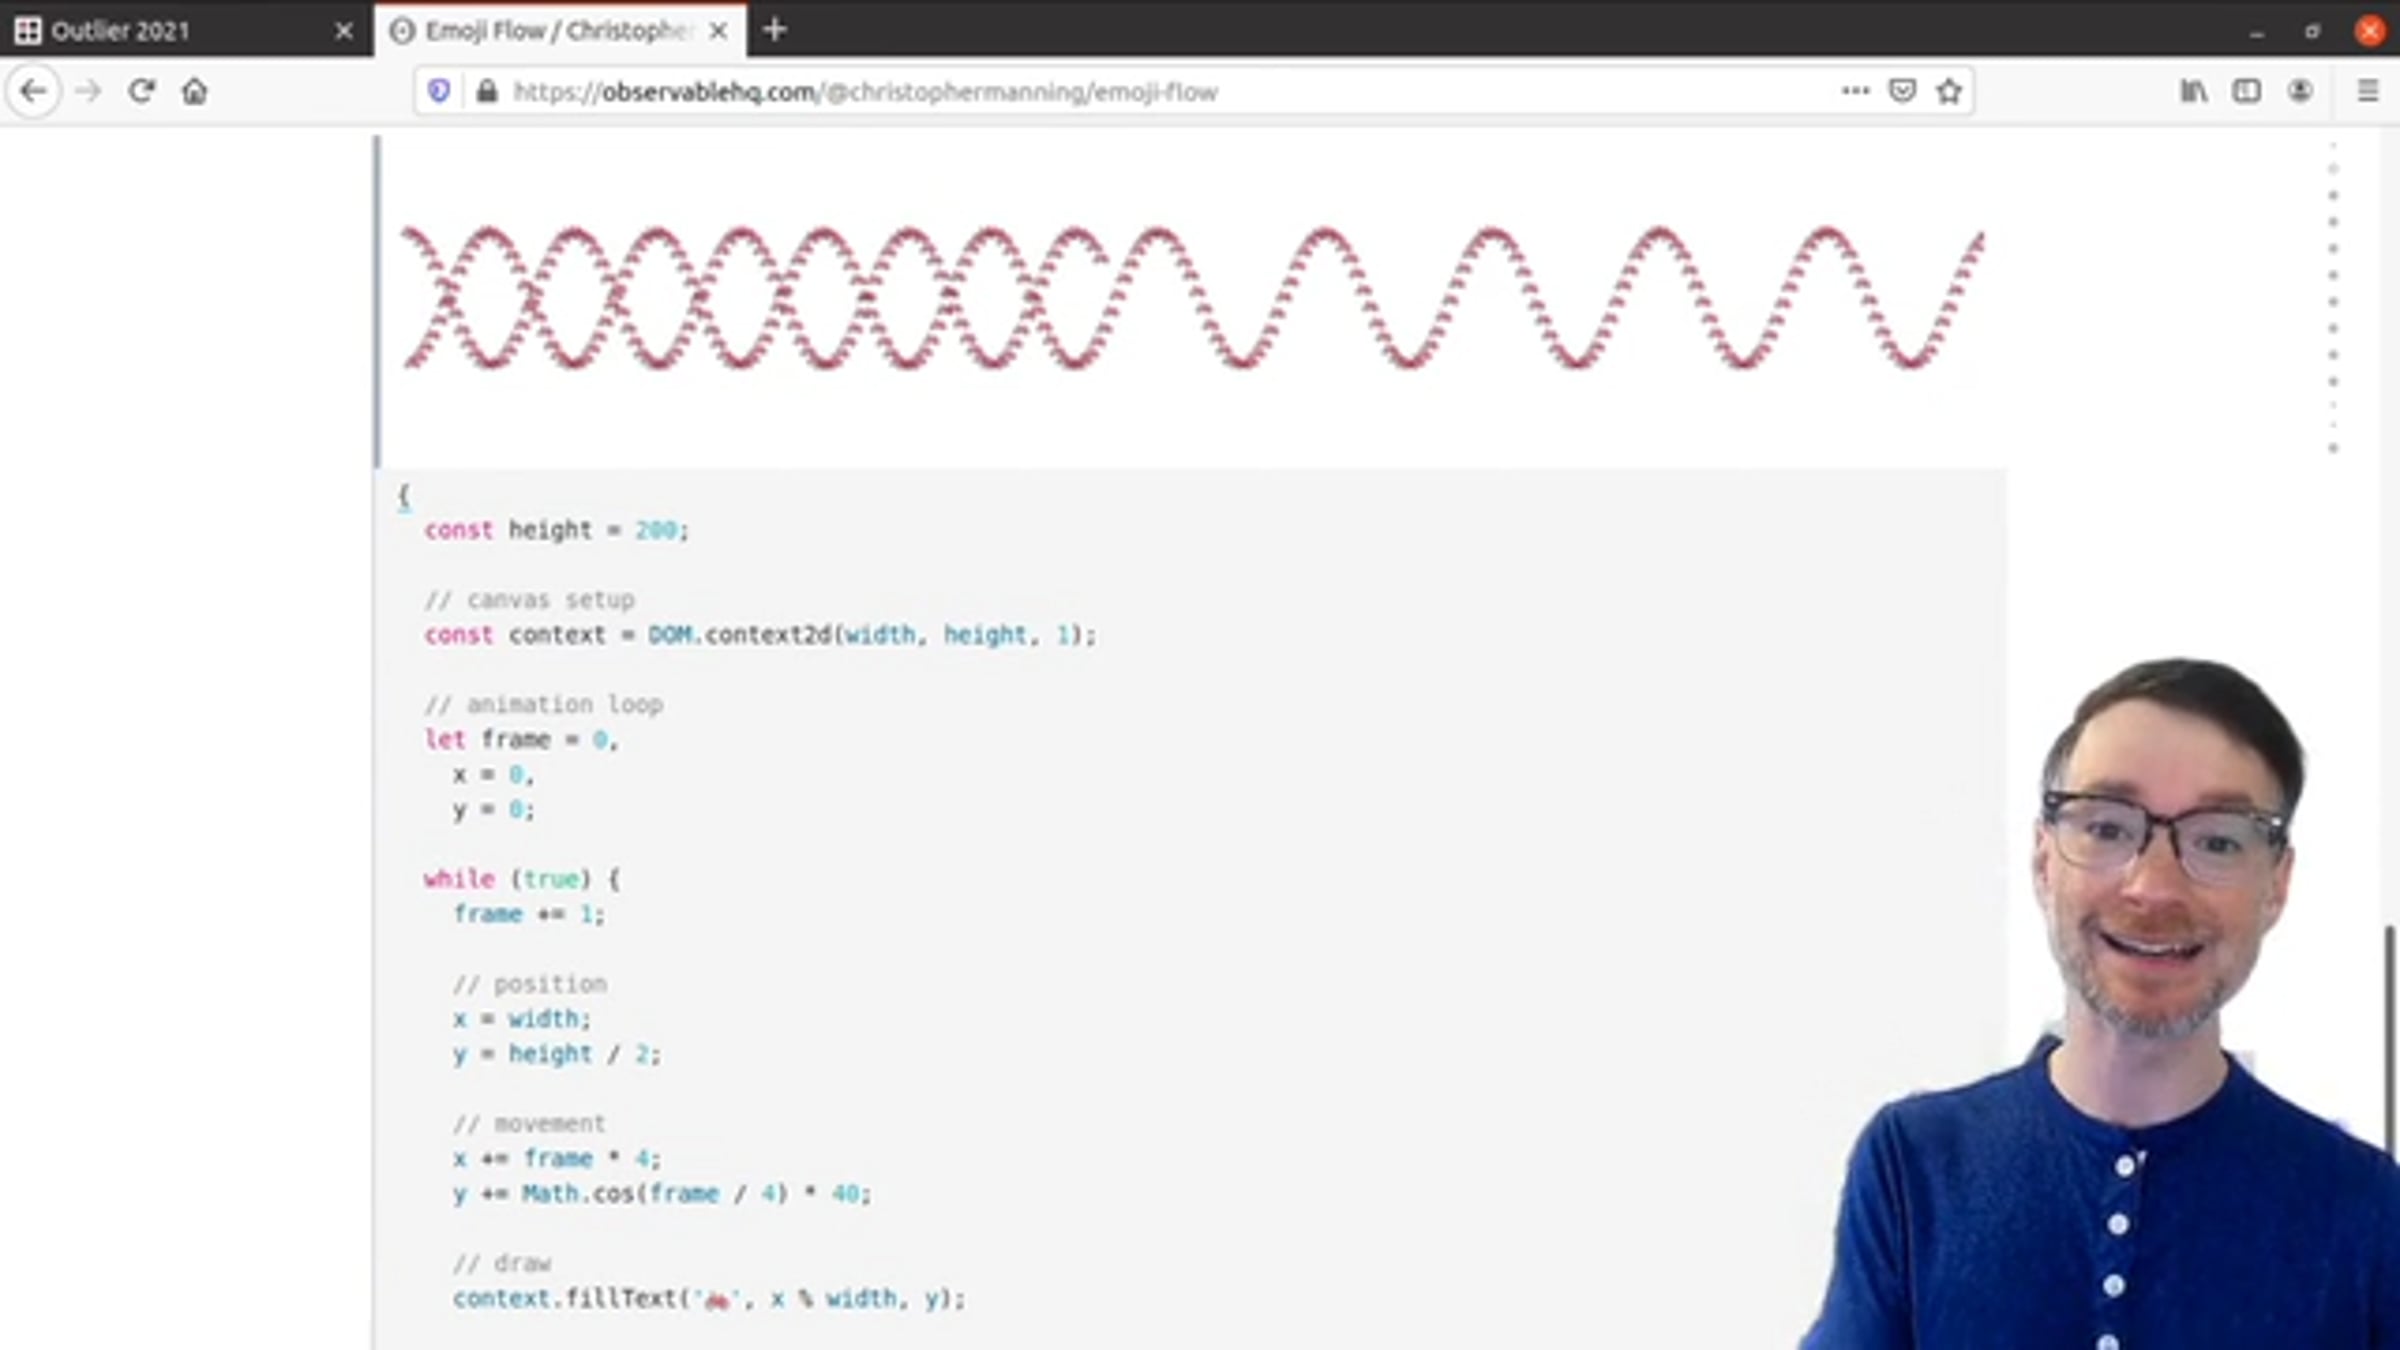Expand page actions three-dot menu
Viewport: 2400px width, 1350px height.
coord(1855,91)
